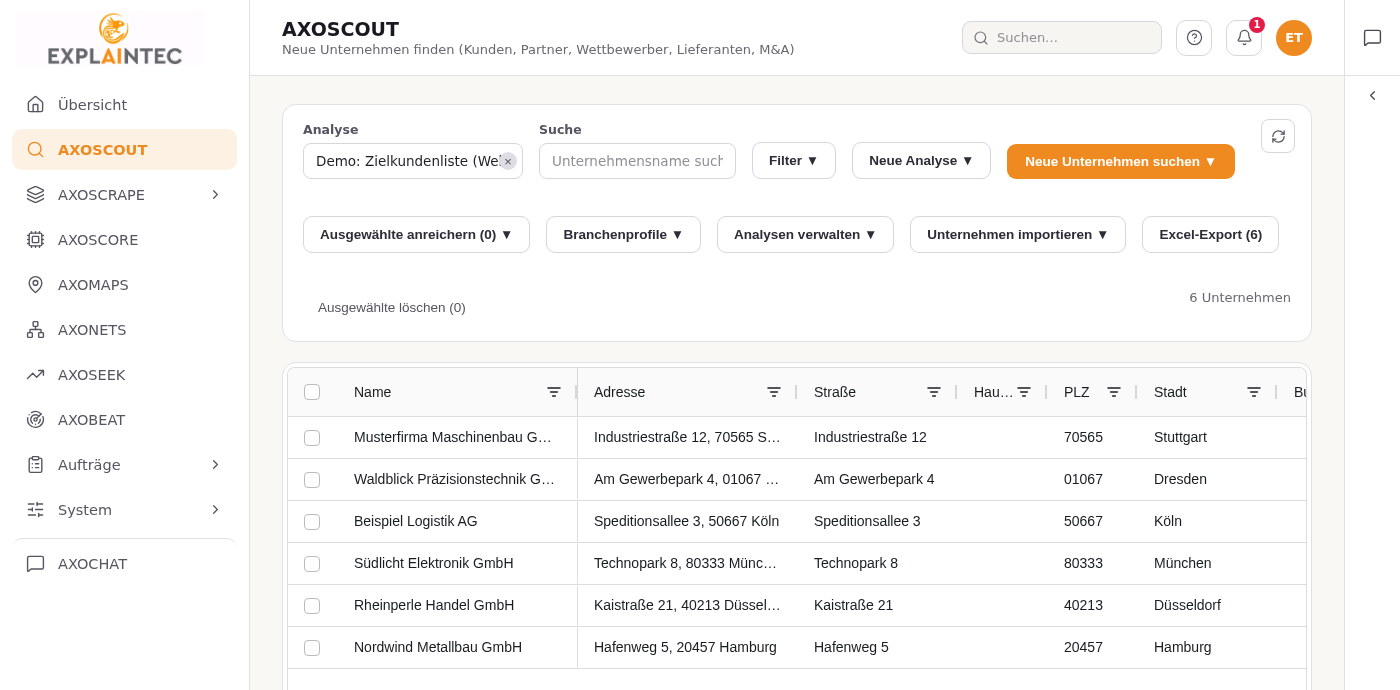Viewport: 1400px width, 690px height.
Task: Open the PLZ column filter icon
Action: pos(1114,392)
